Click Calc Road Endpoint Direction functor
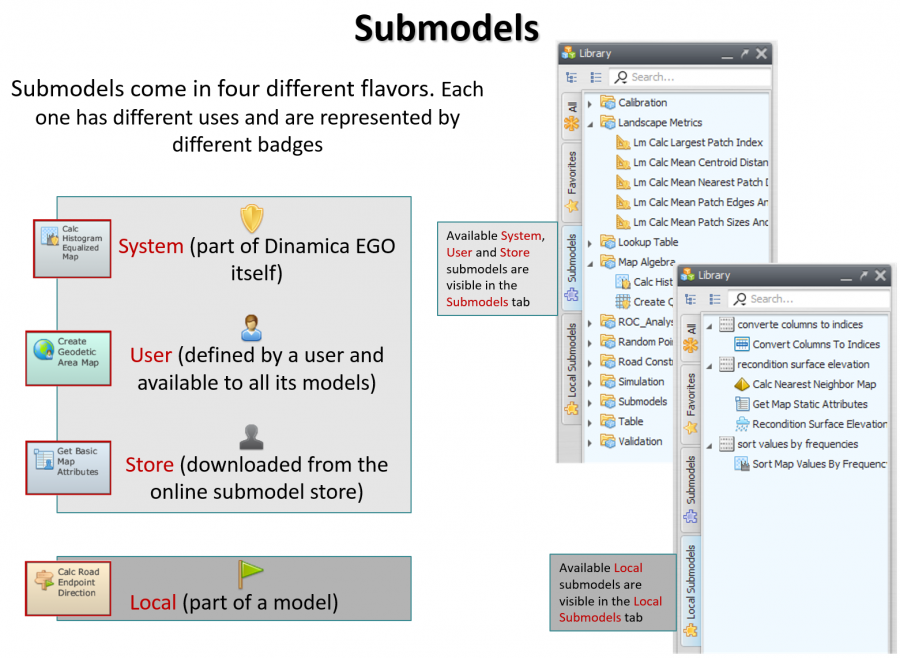Image resolution: width=900 pixels, height=658 pixels. click(67, 587)
